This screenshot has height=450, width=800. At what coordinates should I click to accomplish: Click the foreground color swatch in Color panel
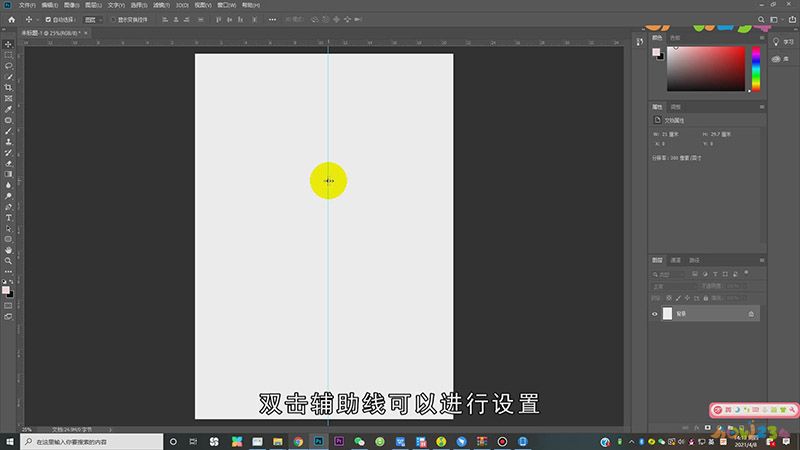coord(656,52)
